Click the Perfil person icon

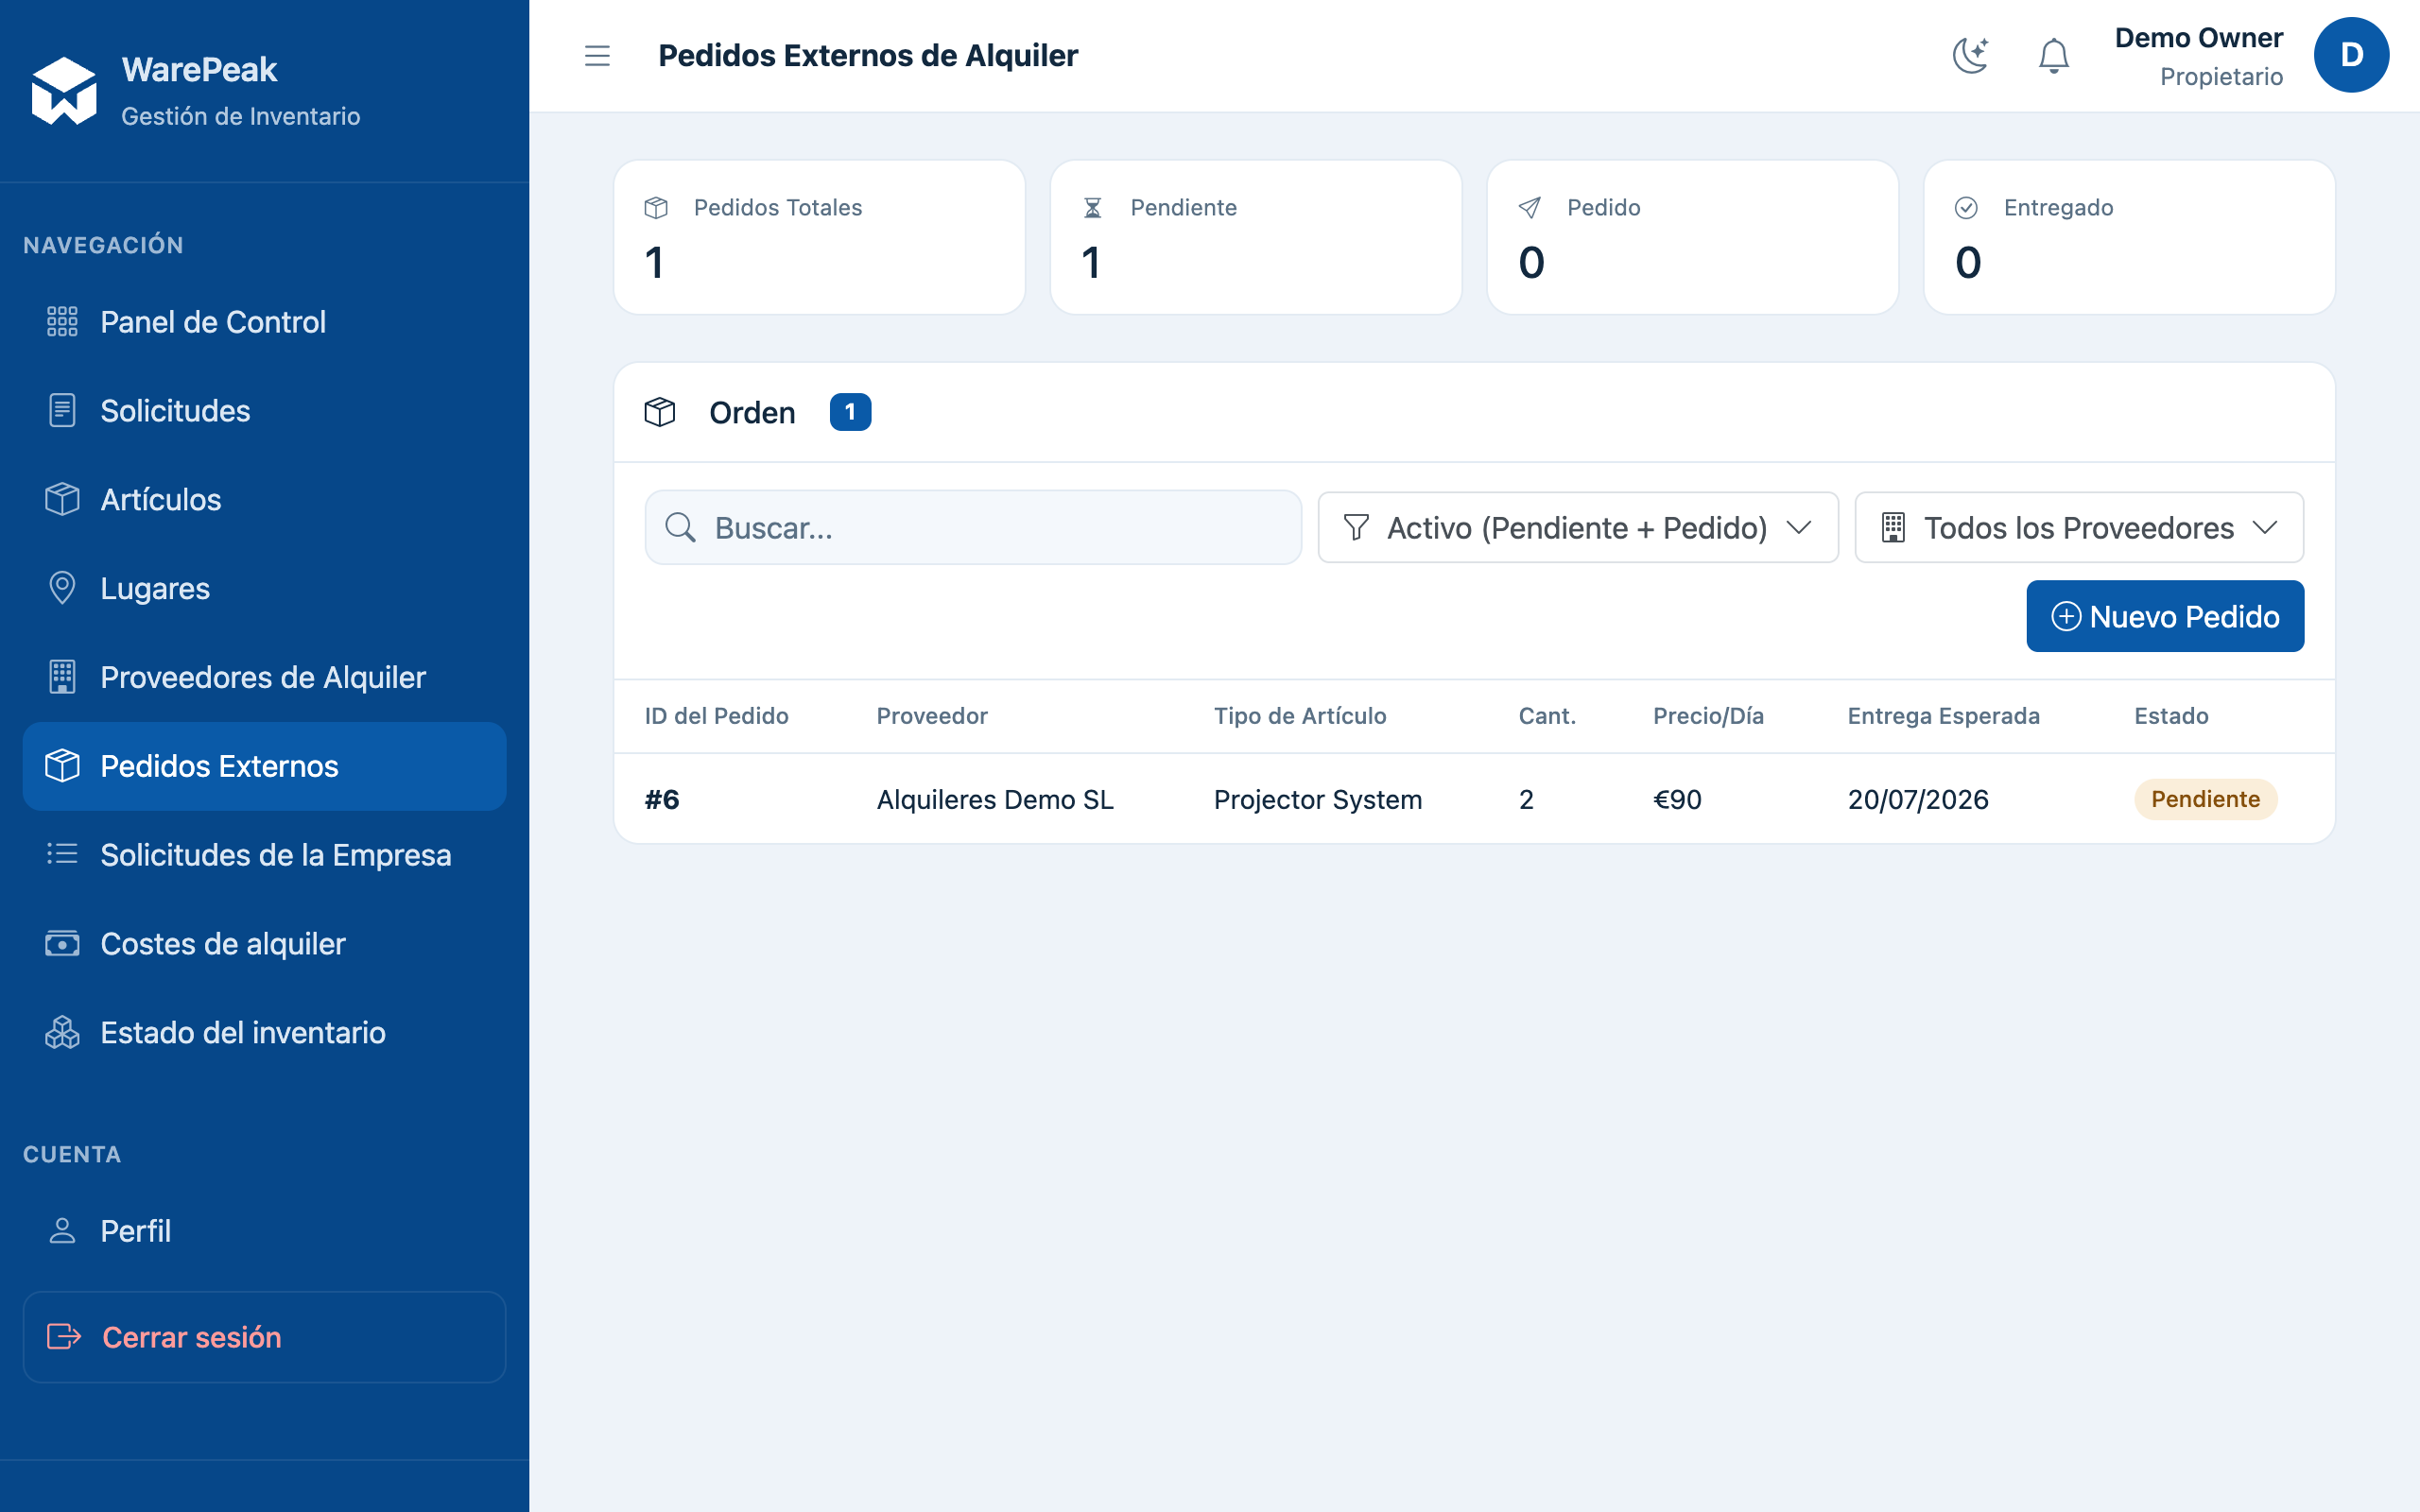[x=62, y=1231]
